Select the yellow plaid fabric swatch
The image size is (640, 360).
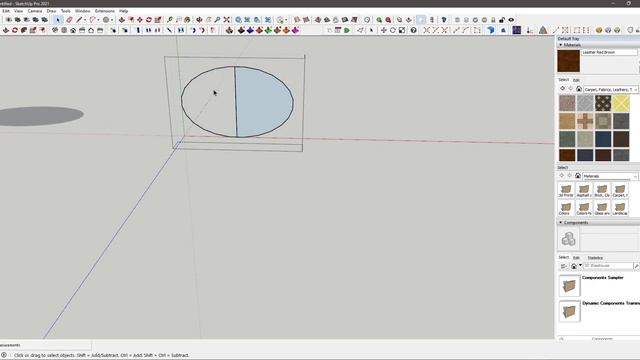621,103
